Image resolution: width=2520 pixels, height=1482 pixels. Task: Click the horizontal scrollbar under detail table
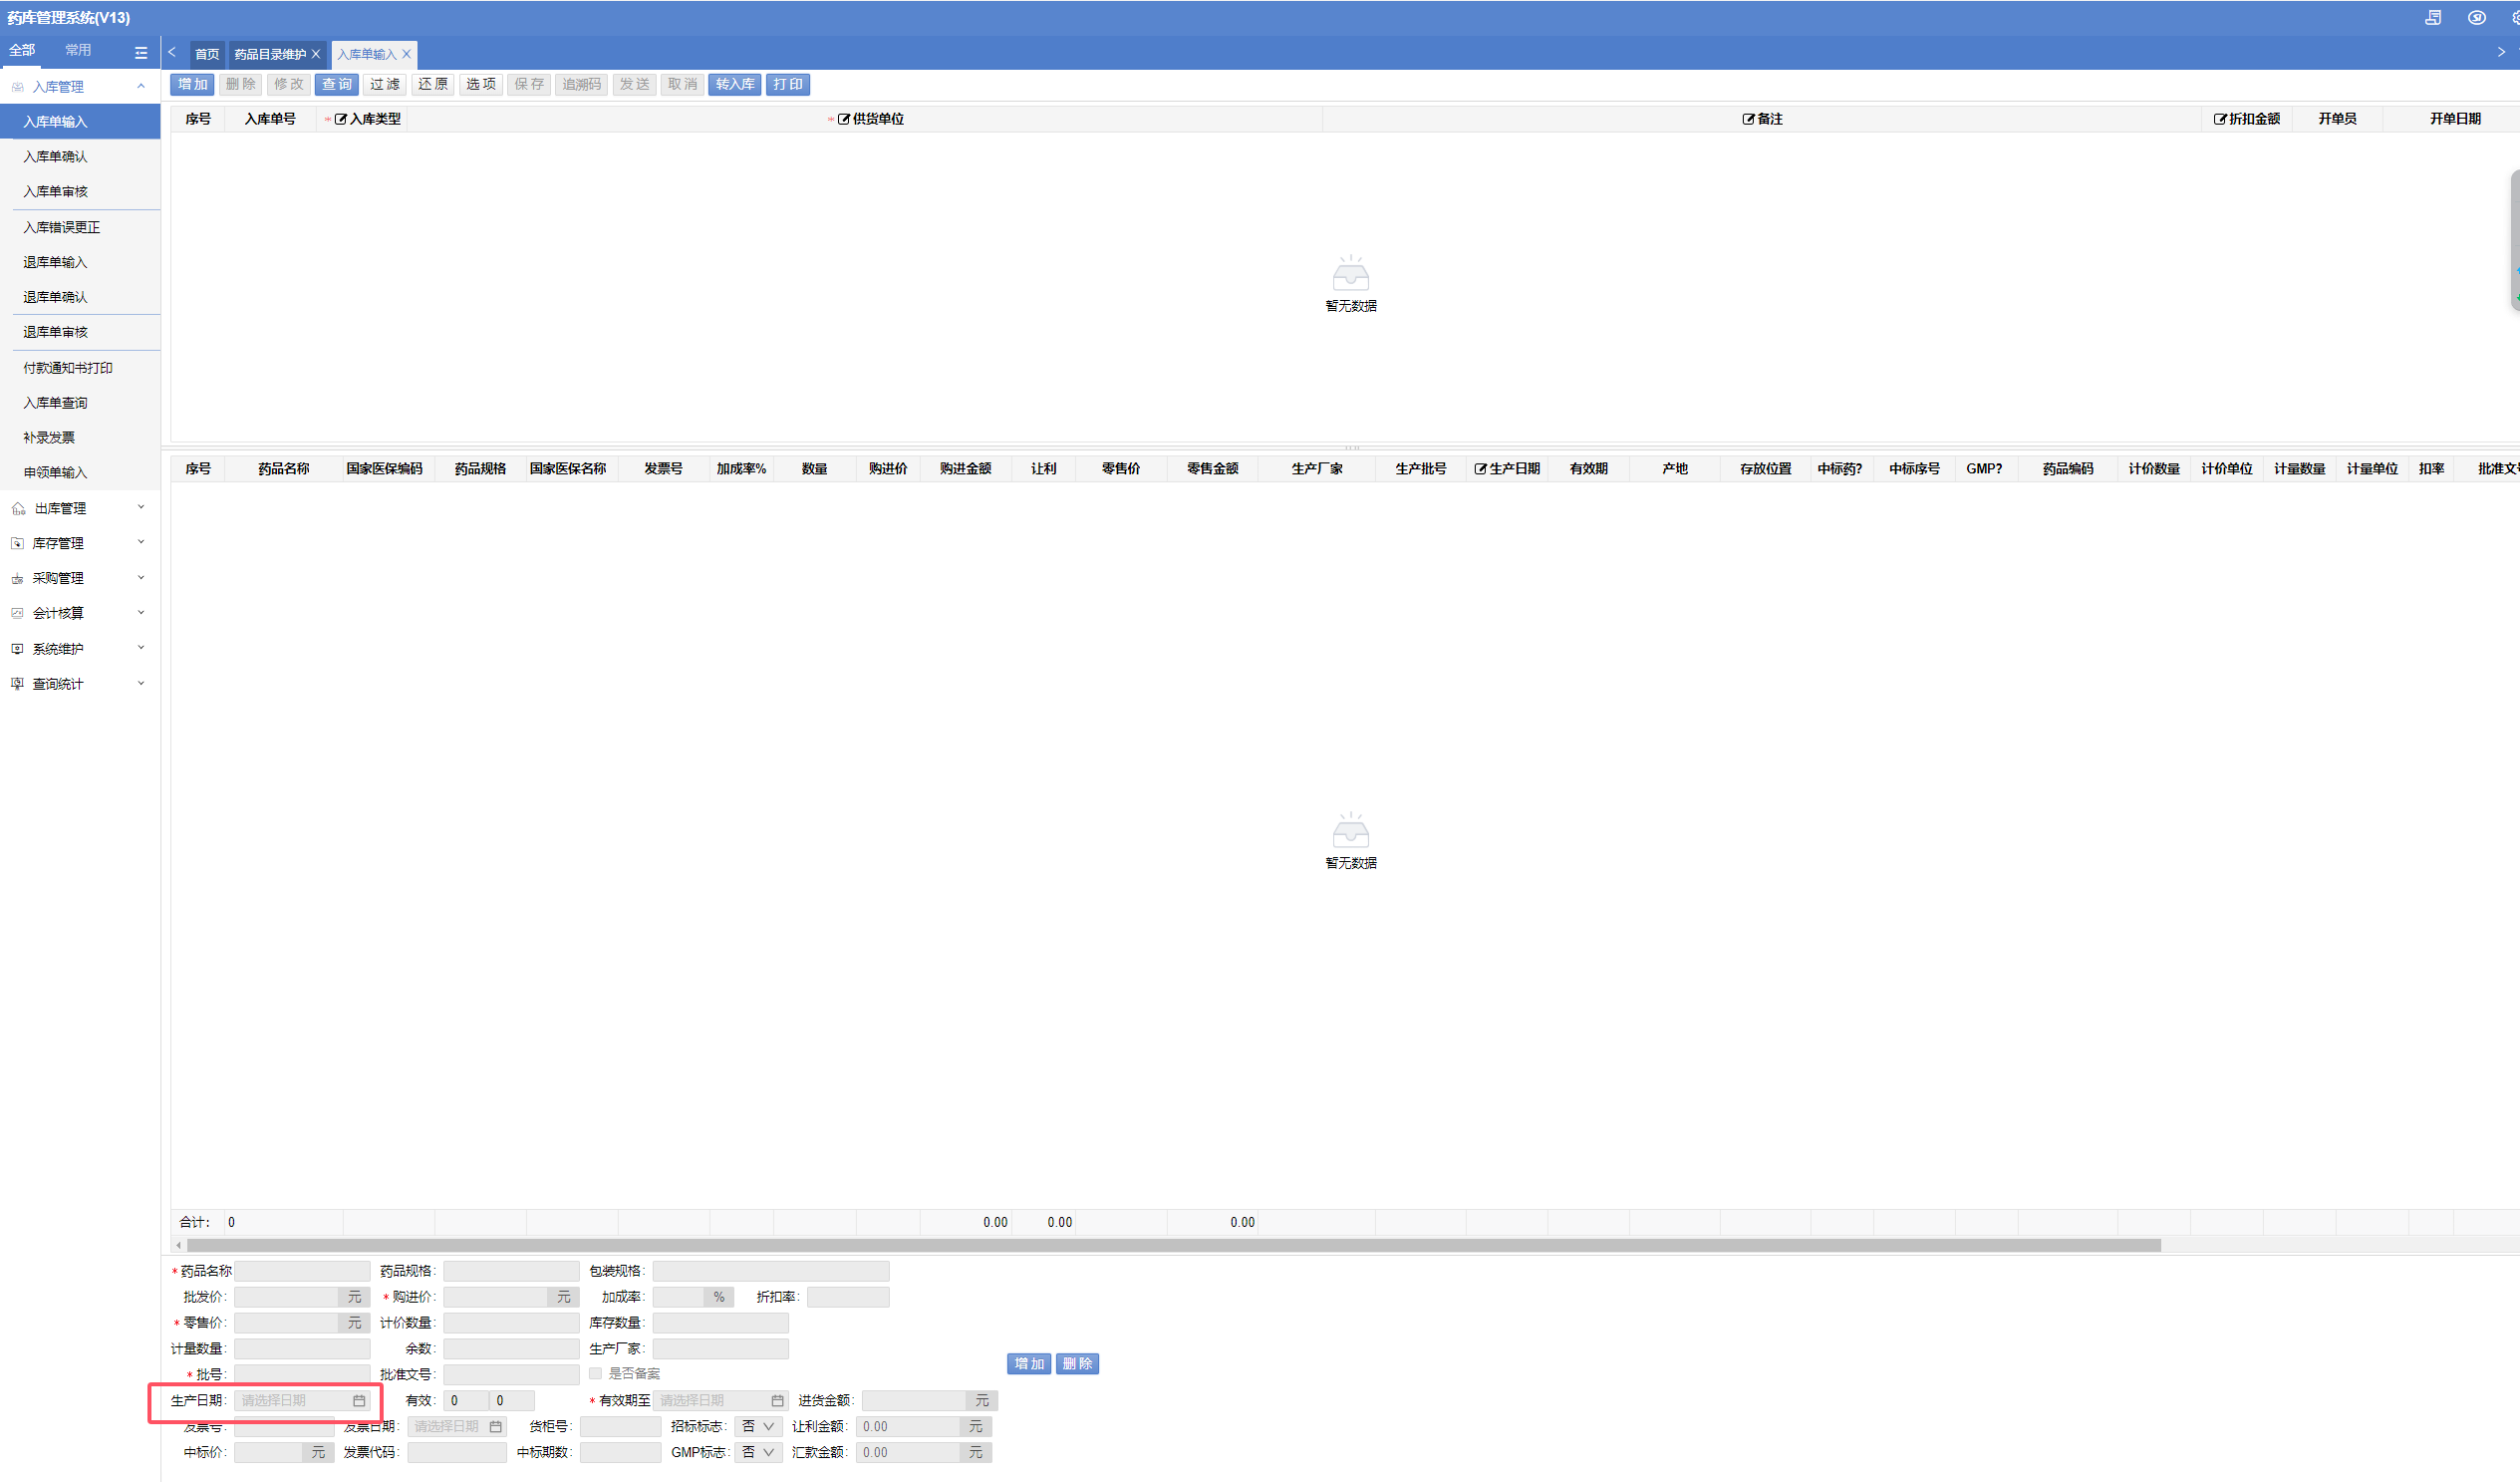(1170, 1245)
